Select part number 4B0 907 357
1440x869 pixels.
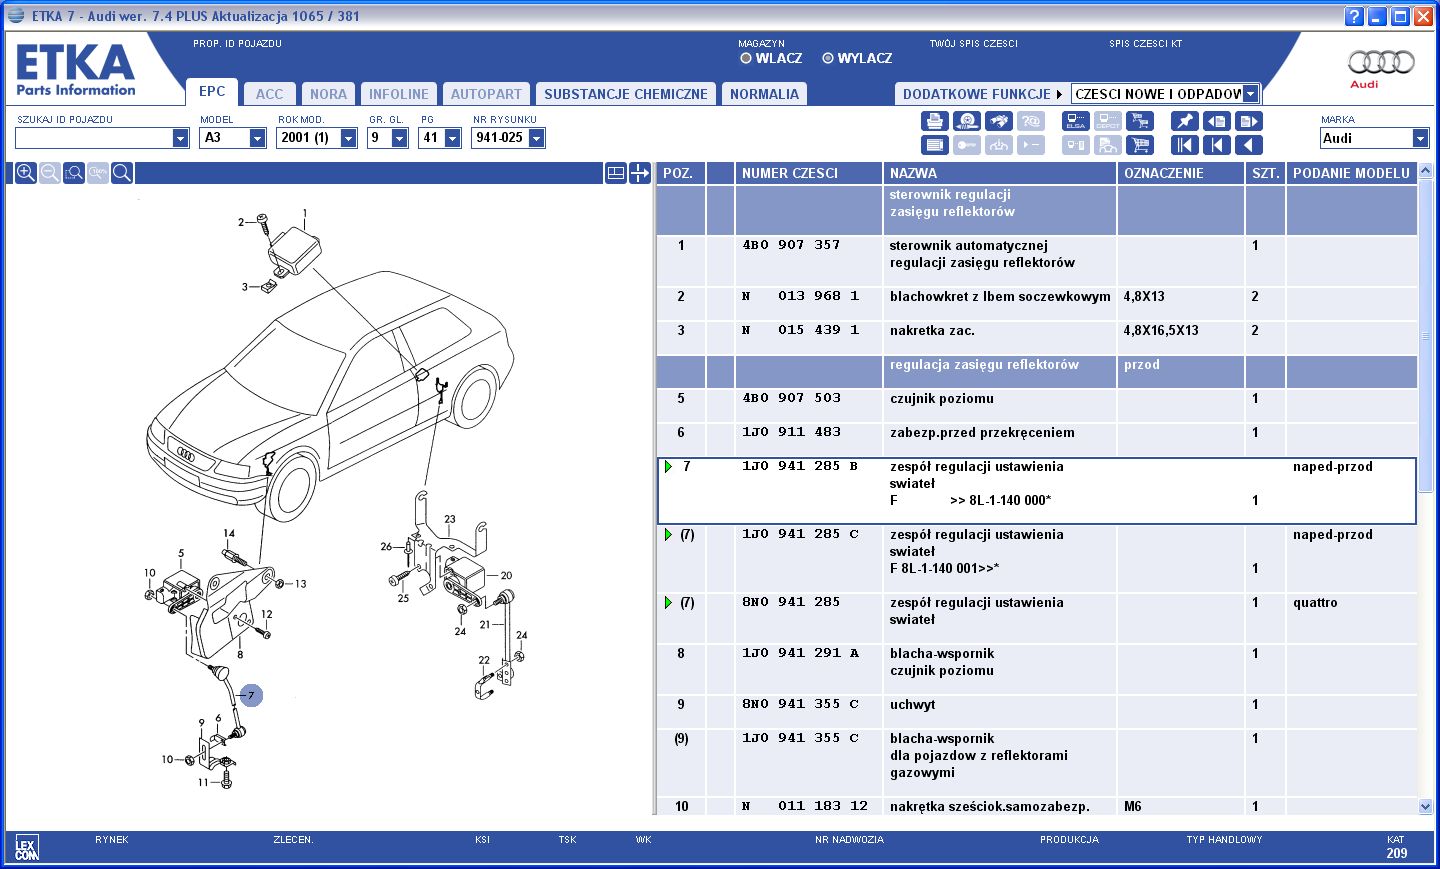[791, 245]
